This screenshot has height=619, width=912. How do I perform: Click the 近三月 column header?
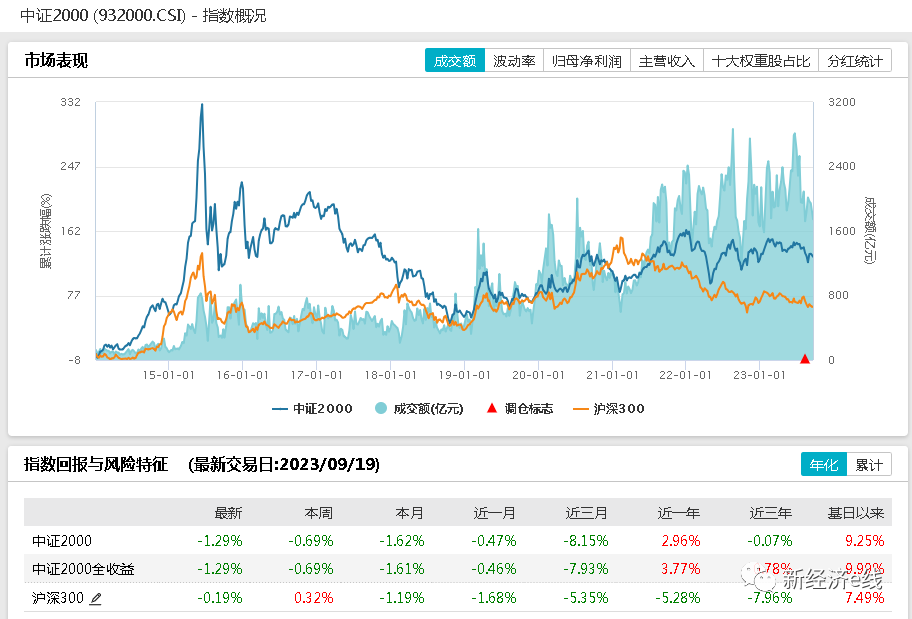click(586, 513)
